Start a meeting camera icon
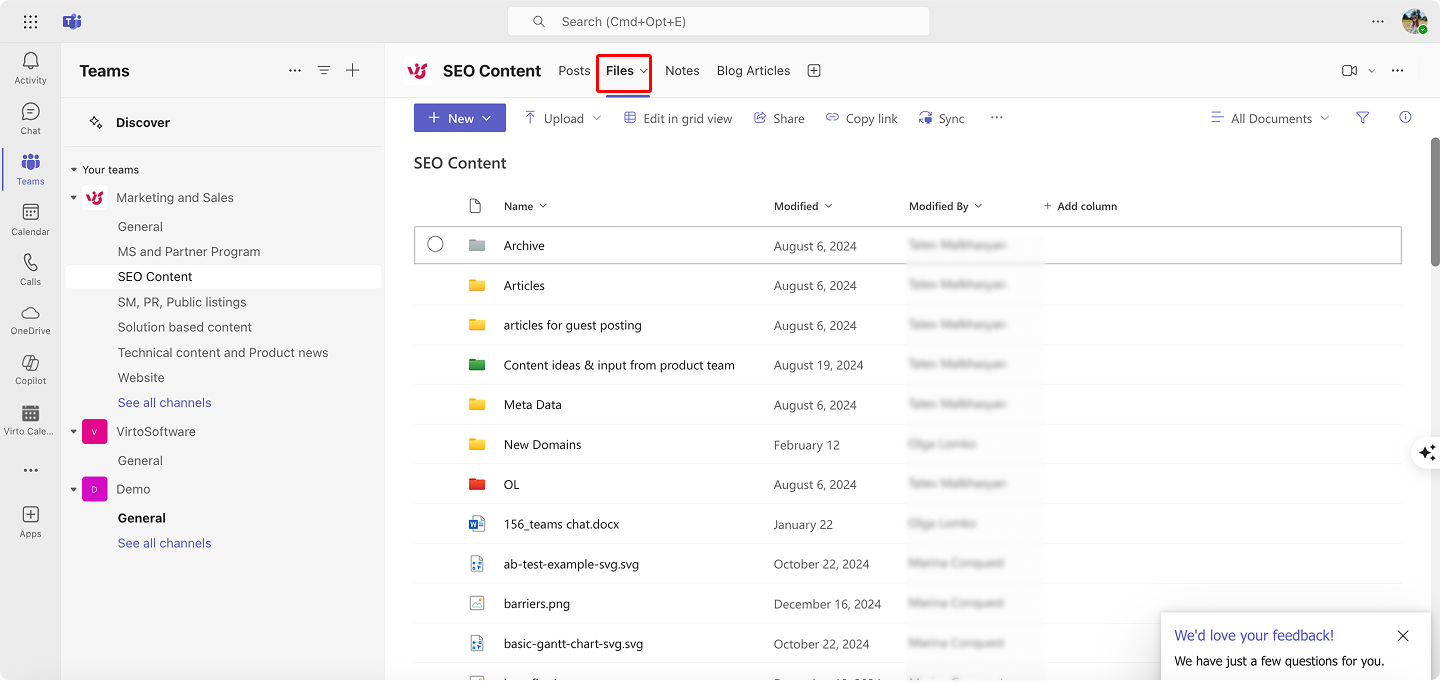 pyautogui.click(x=1349, y=70)
